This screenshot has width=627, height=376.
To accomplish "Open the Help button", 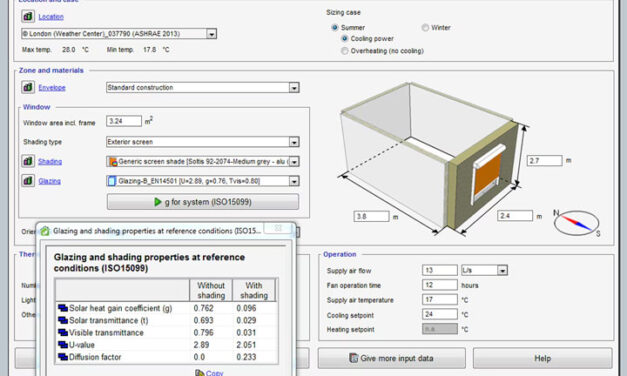I will pos(542,358).
